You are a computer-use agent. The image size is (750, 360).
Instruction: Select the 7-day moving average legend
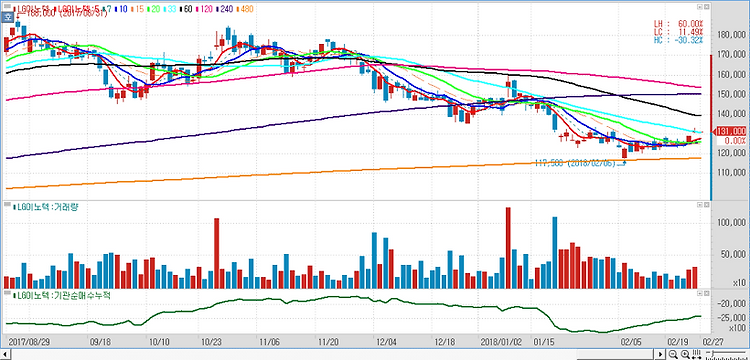(107, 9)
